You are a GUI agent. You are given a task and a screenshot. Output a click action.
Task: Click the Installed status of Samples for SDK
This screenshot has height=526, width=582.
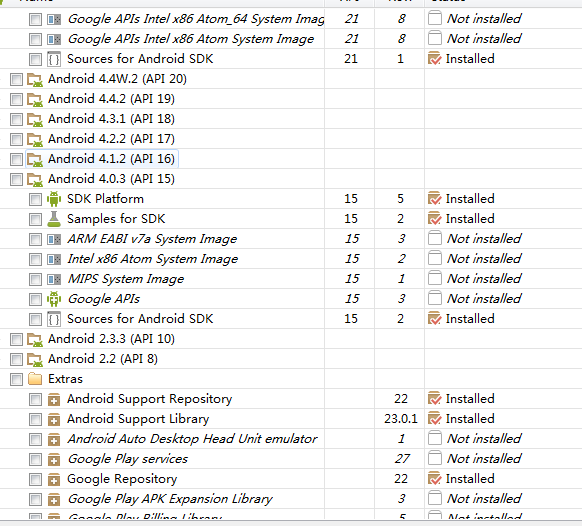click(x=461, y=219)
